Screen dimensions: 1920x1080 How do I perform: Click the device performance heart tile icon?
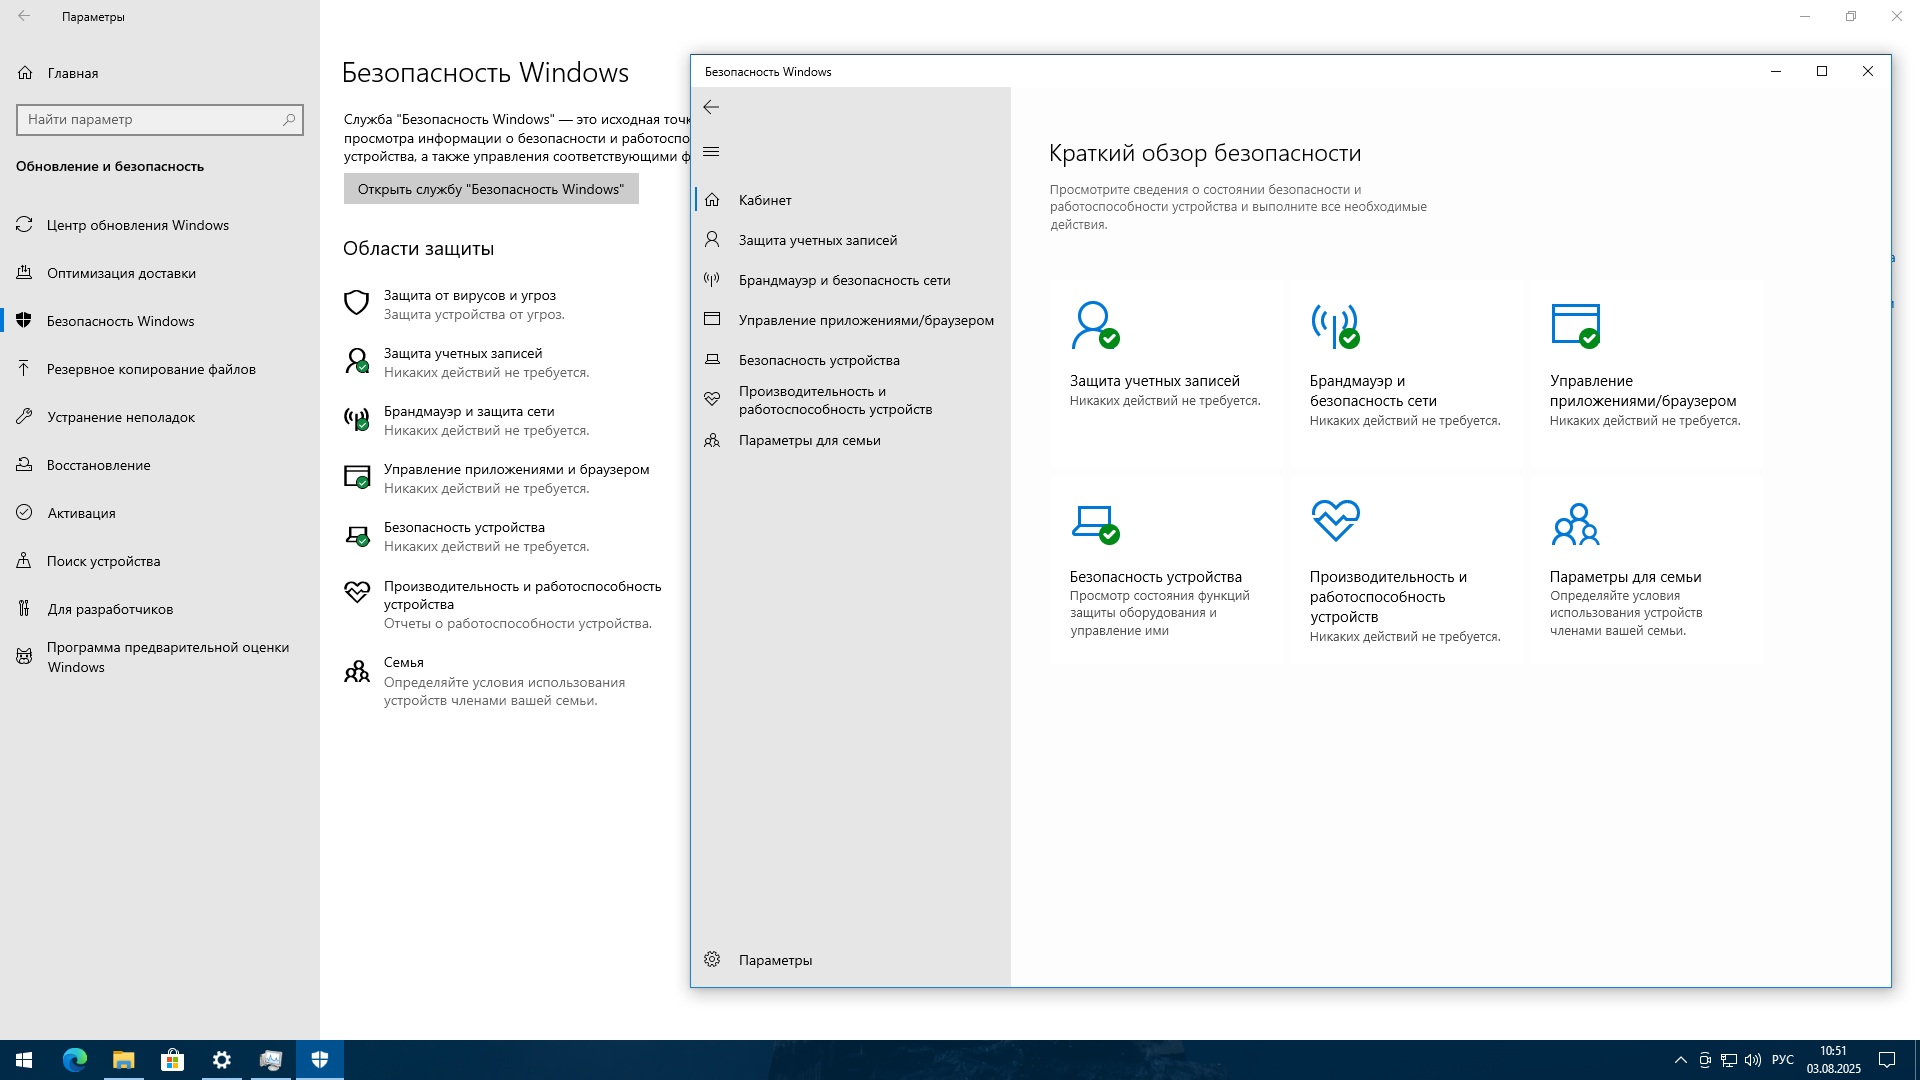[1335, 520]
